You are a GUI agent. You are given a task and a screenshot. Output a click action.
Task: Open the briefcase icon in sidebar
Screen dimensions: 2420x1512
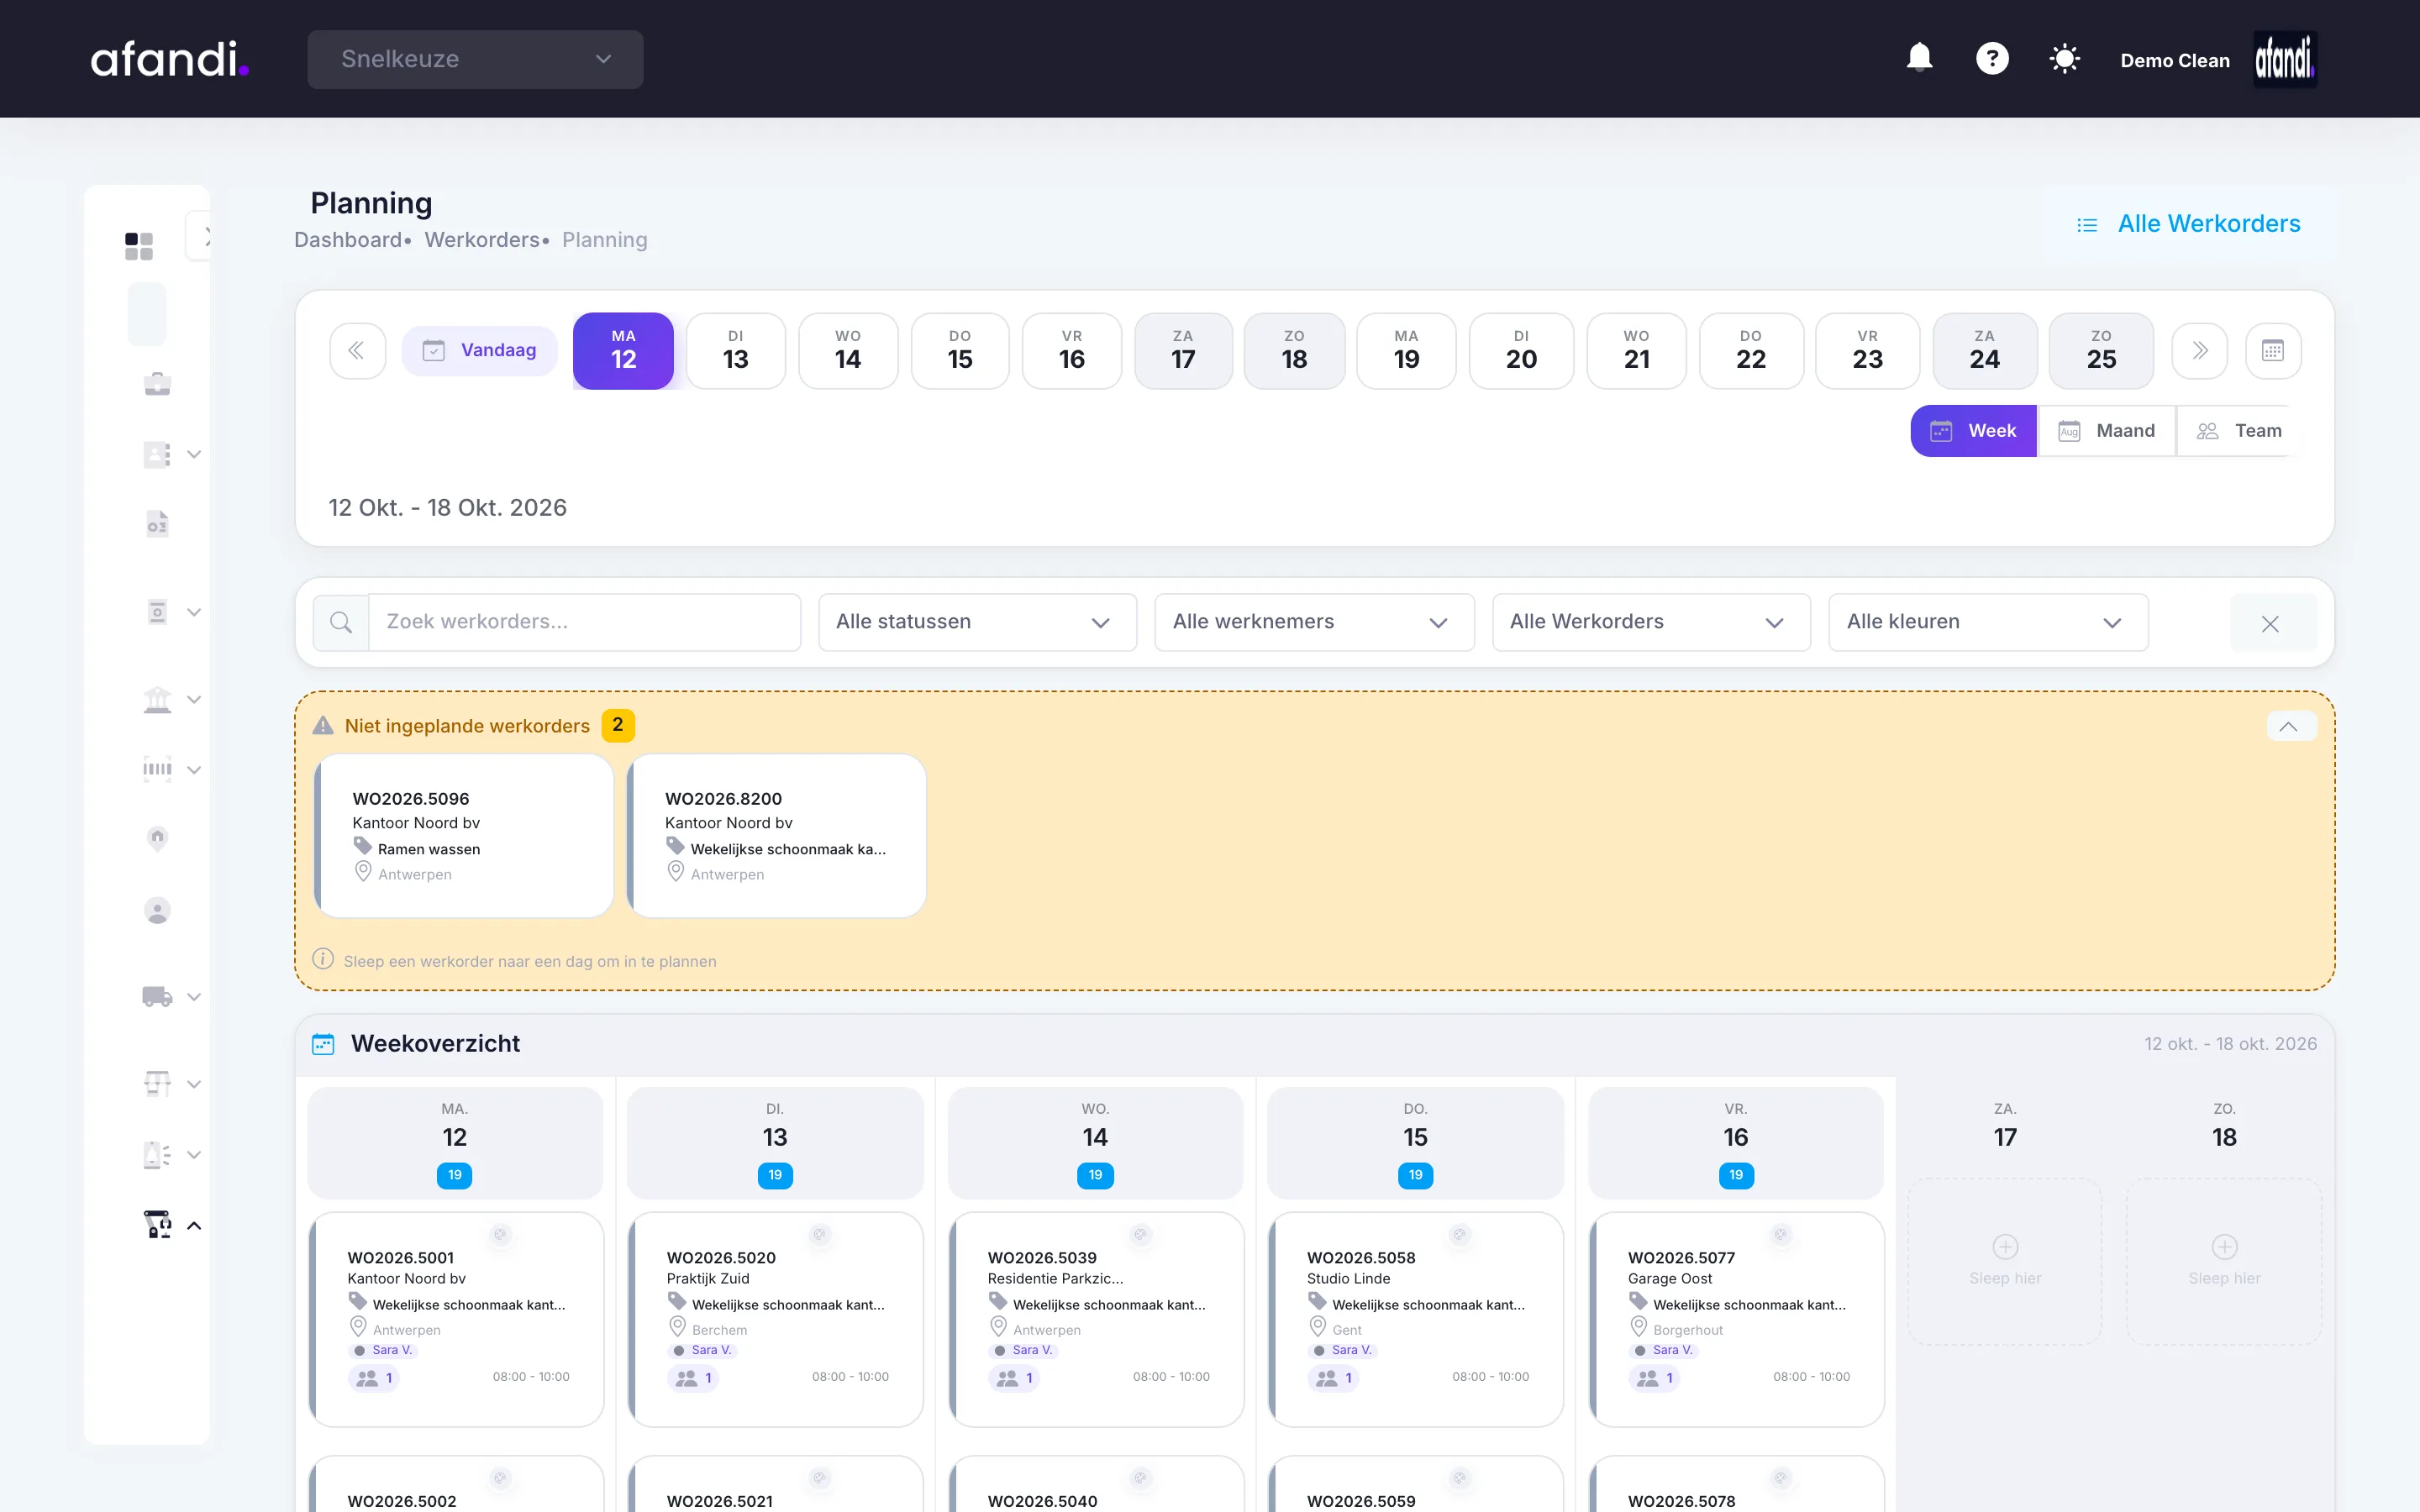157,384
